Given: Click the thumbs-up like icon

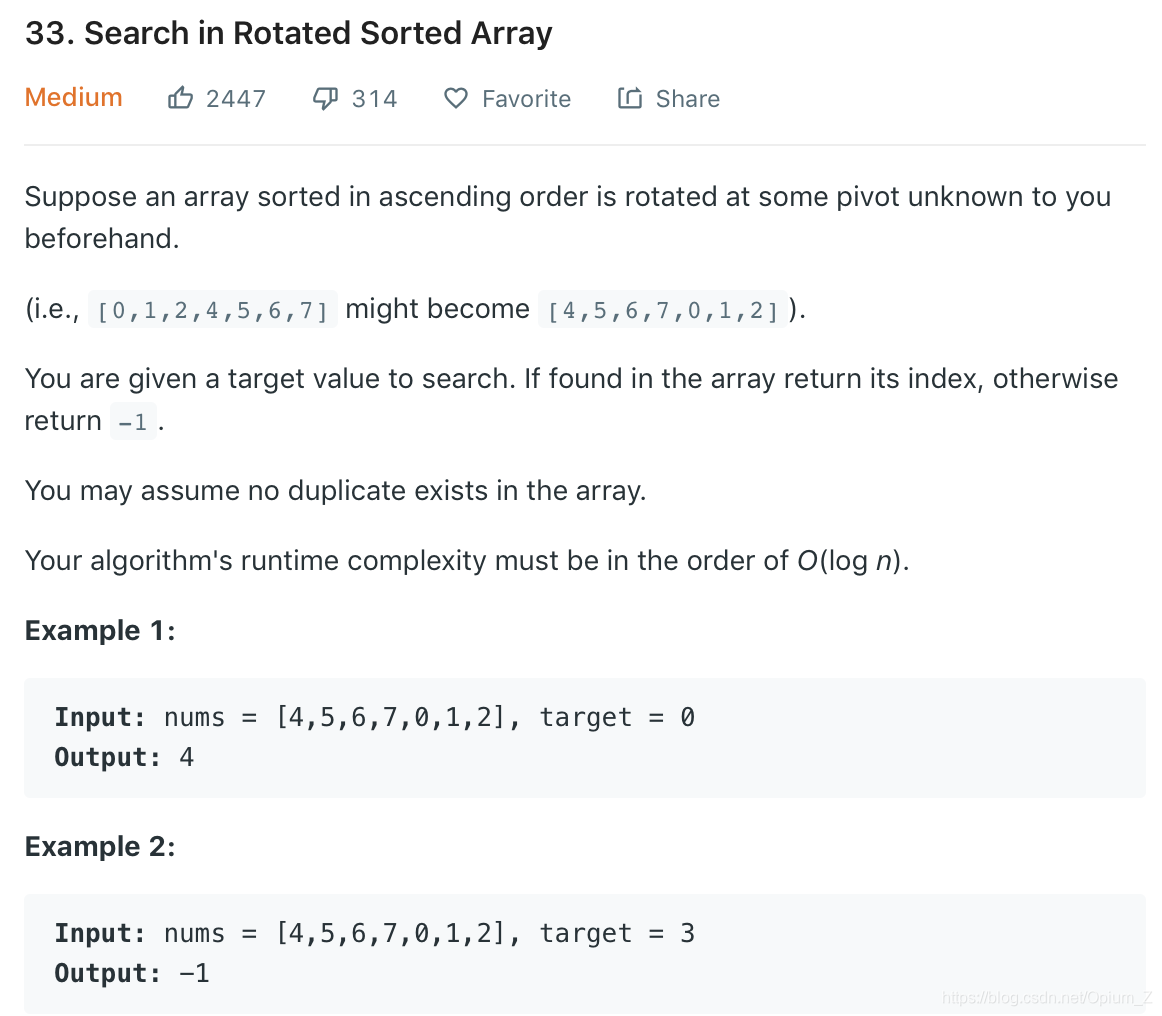Looking at the screenshot, I should tap(180, 98).
